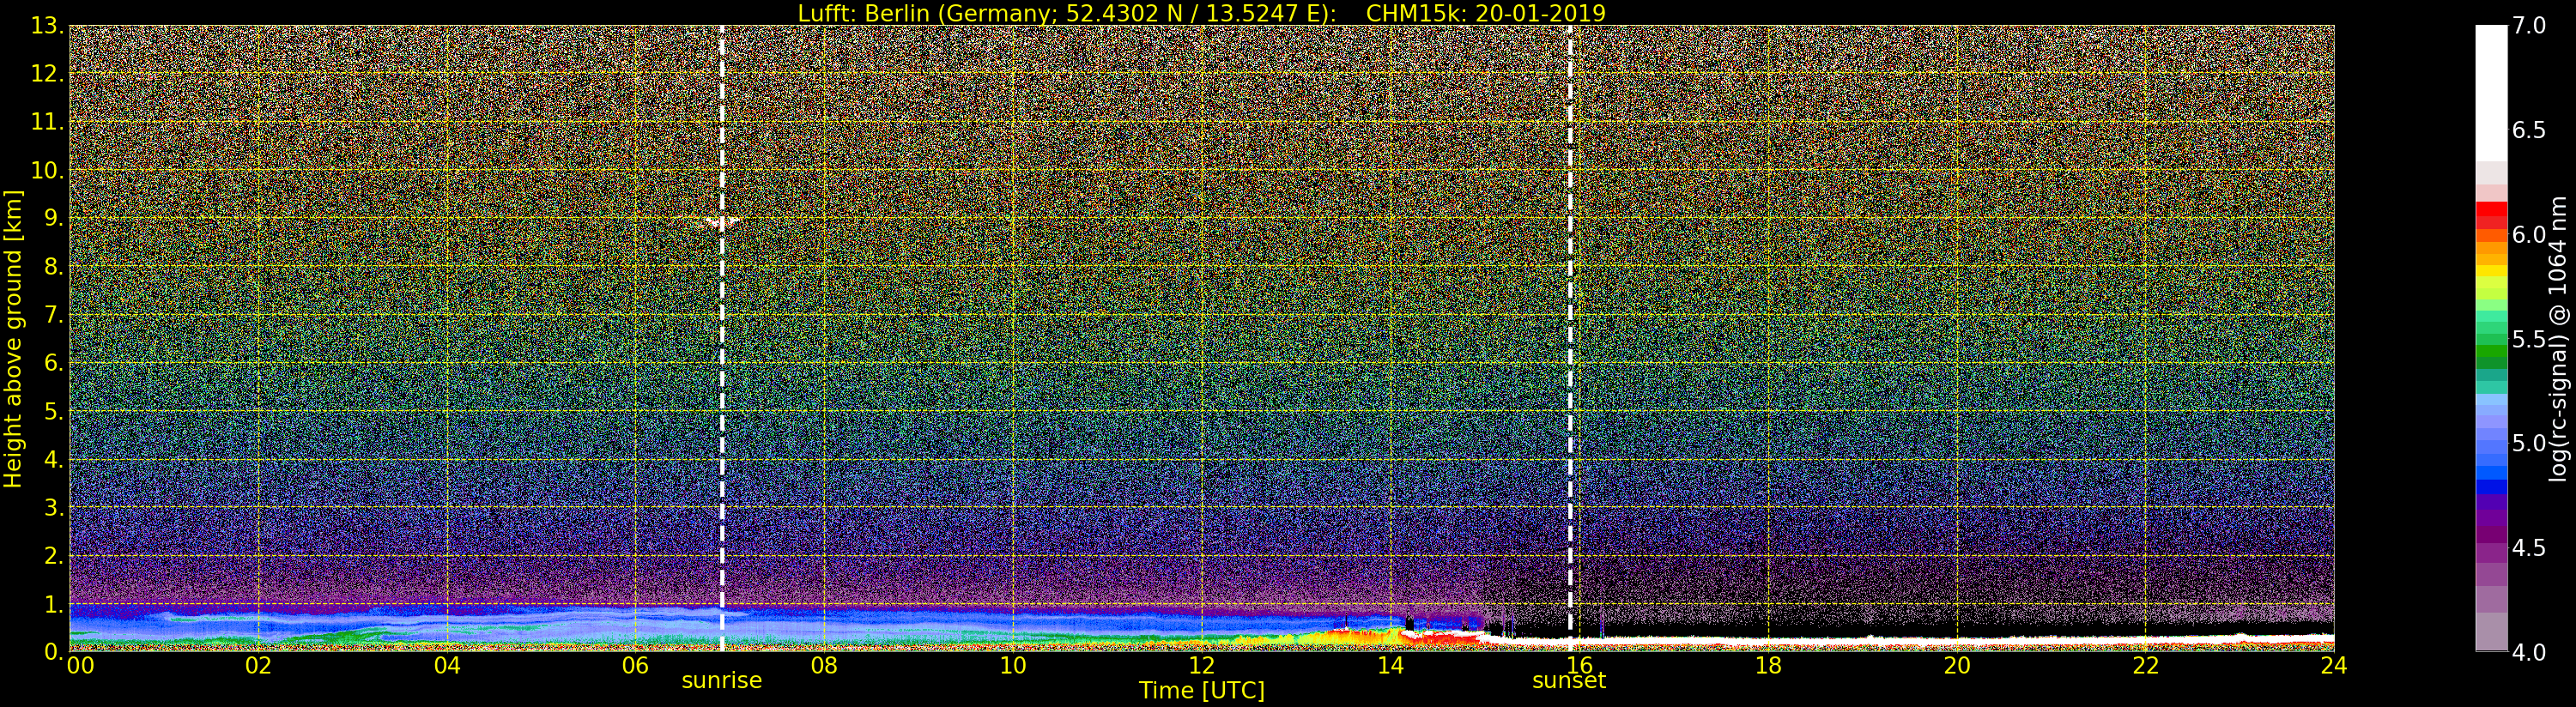Click the 4.0 tick label on the colorbar
This screenshot has width=2576, height=707.
tap(2529, 652)
